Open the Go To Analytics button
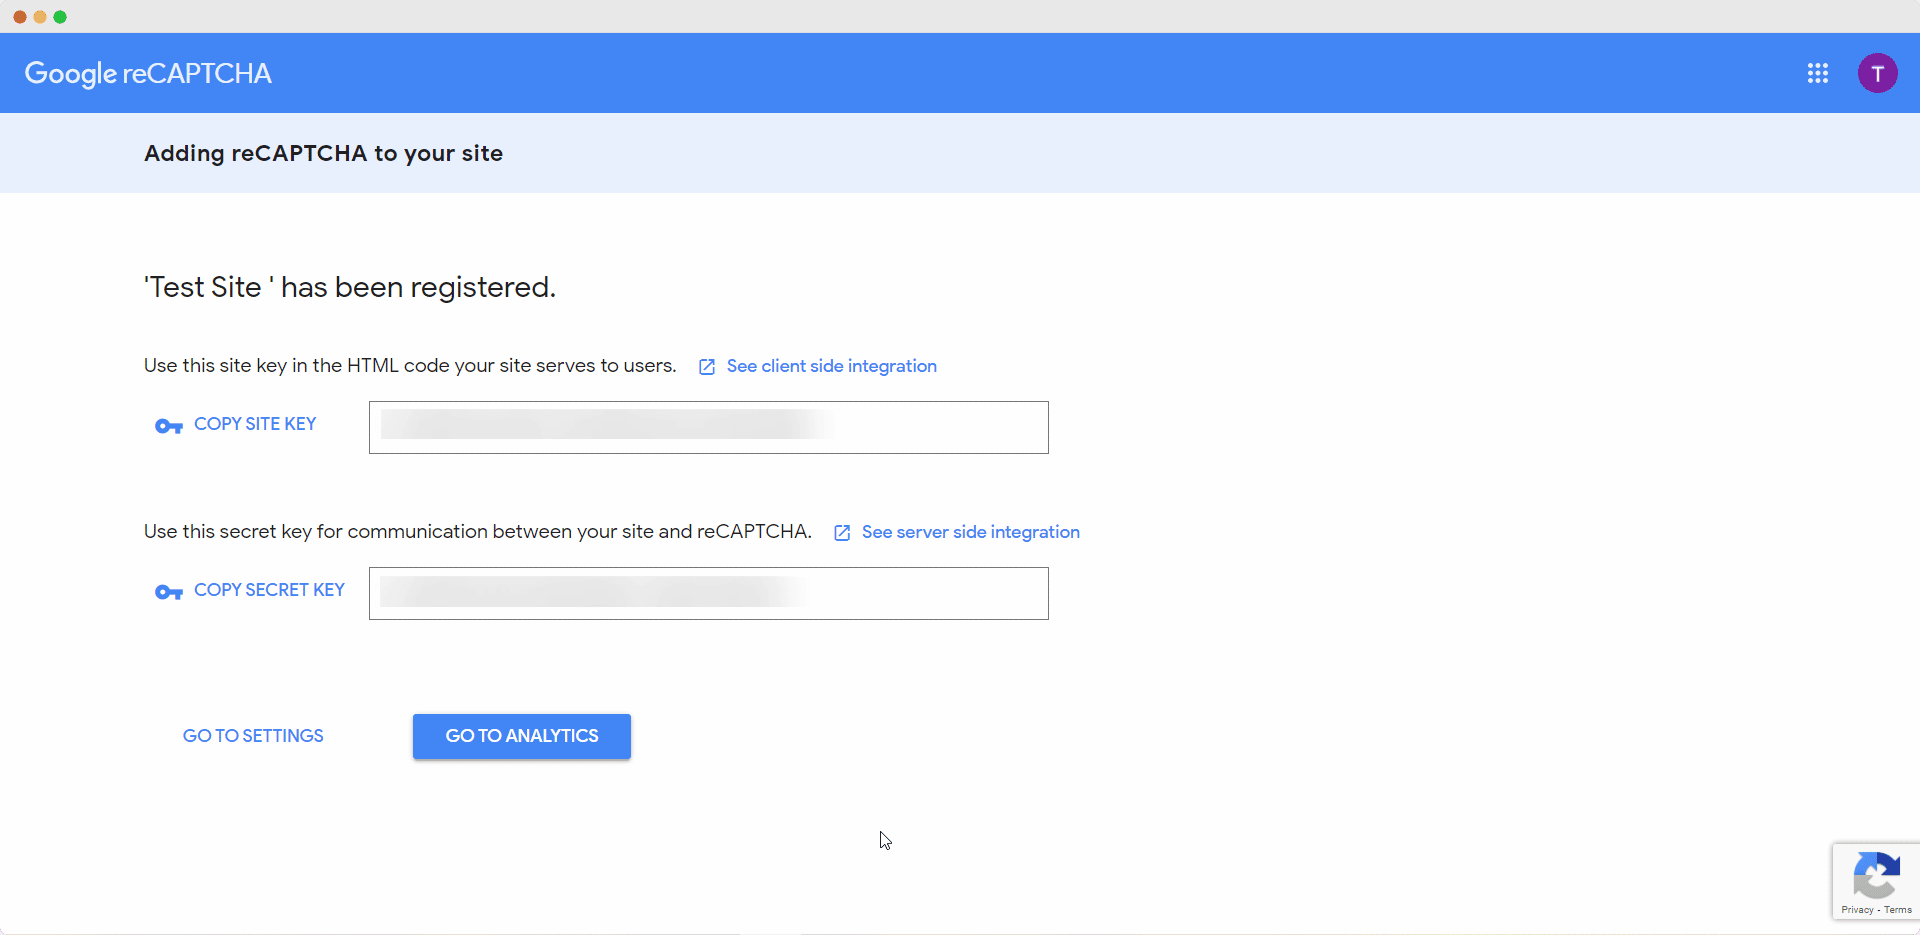 [x=521, y=736]
